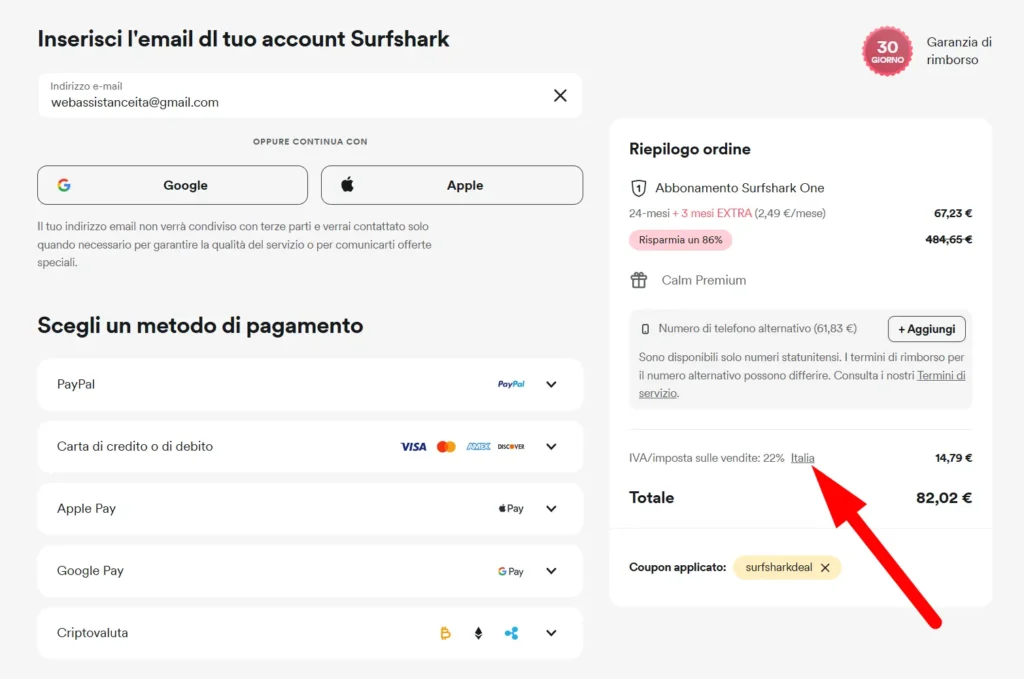Image resolution: width=1024 pixels, height=679 pixels.
Task: Expand the PayPal payment option chevron
Action: coord(551,384)
